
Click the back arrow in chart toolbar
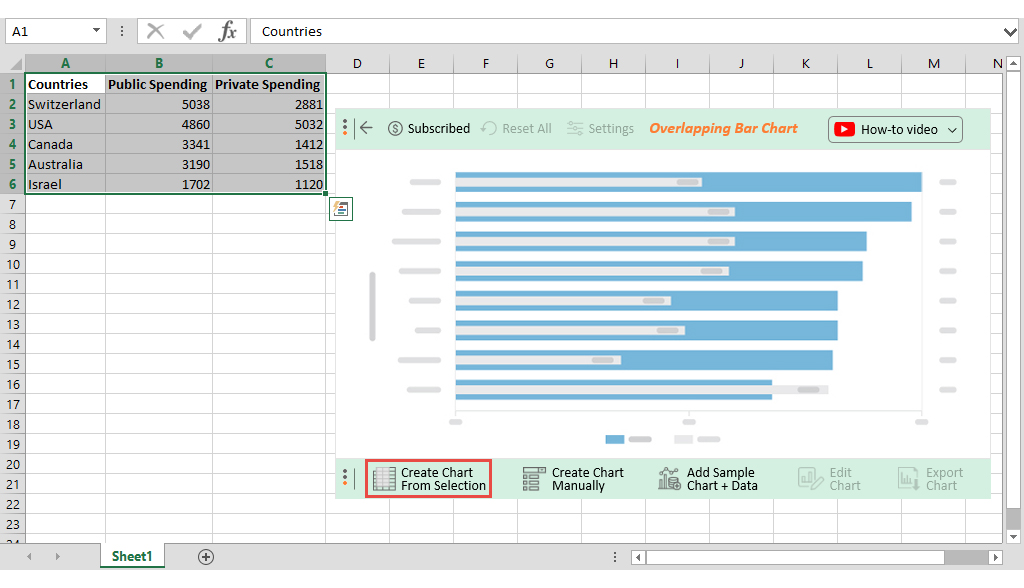click(x=366, y=128)
